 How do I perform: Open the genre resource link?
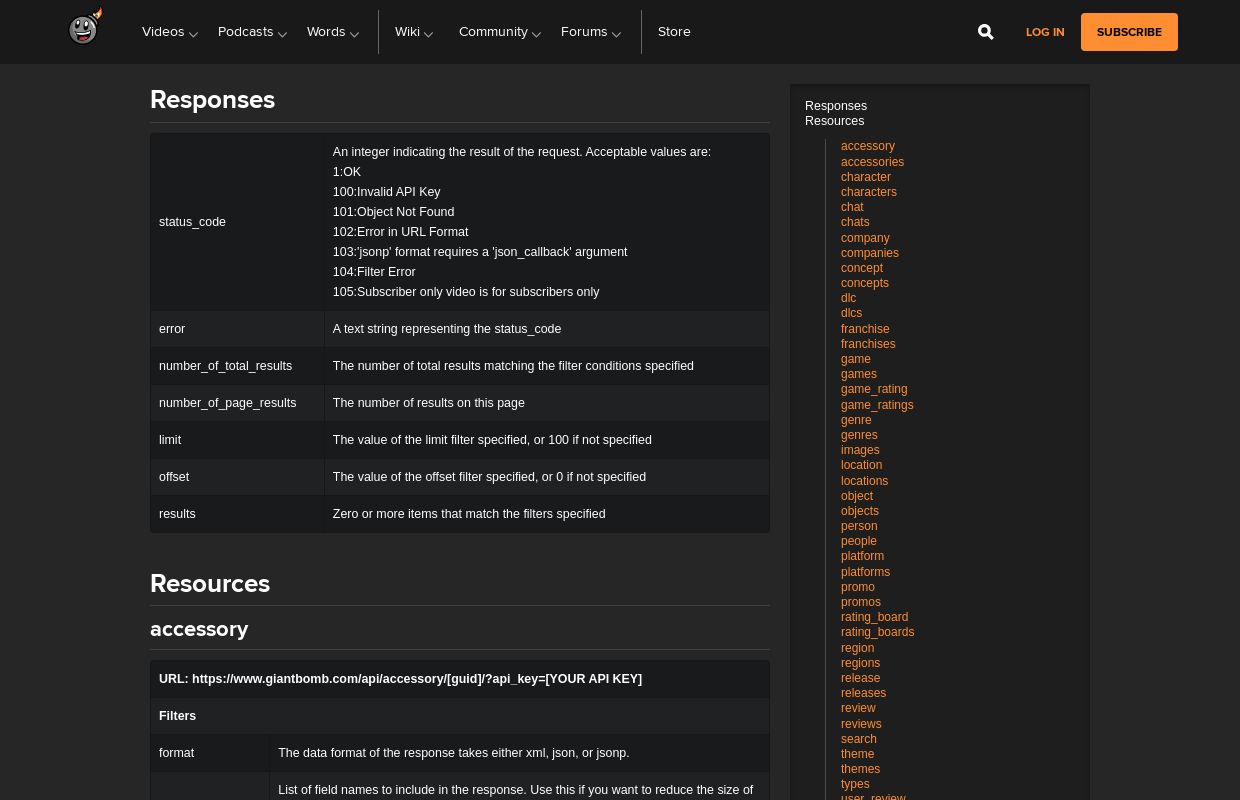856,420
